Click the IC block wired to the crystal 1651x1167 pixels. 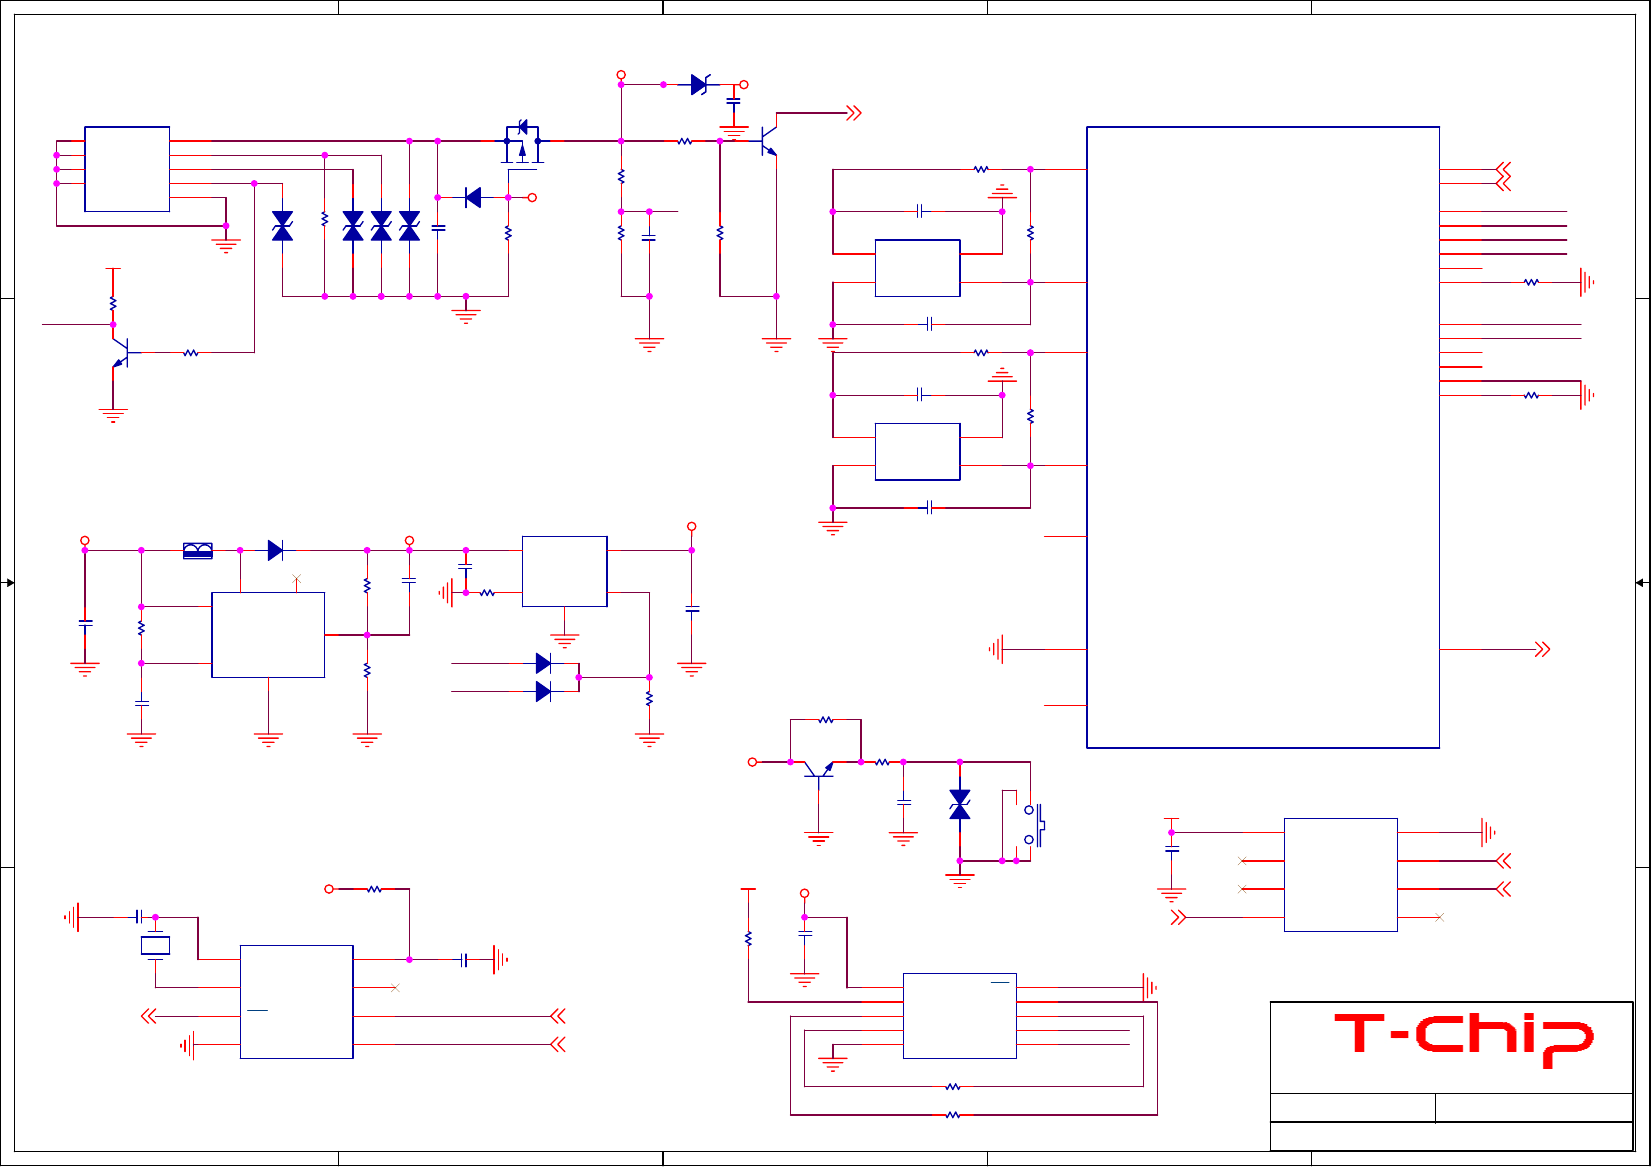coord(297,1002)
